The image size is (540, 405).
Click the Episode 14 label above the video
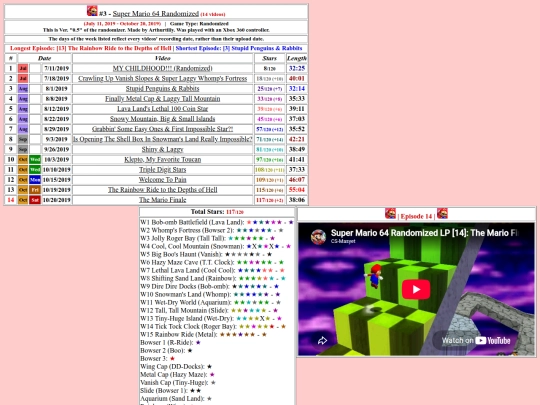point(416,216)
